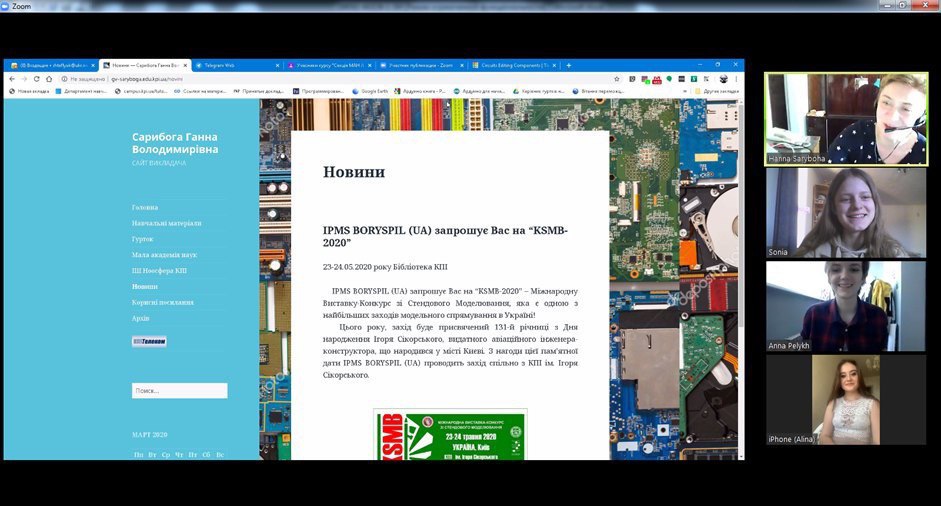Click the Zoom window title icon

pos(5,5)
